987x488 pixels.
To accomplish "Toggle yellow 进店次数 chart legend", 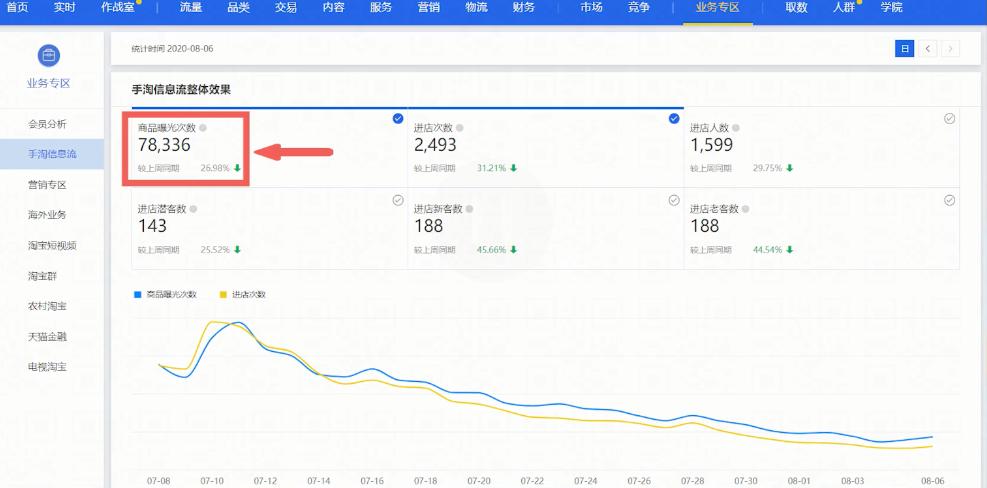I will pyautogui.click(x=242, y=294).
